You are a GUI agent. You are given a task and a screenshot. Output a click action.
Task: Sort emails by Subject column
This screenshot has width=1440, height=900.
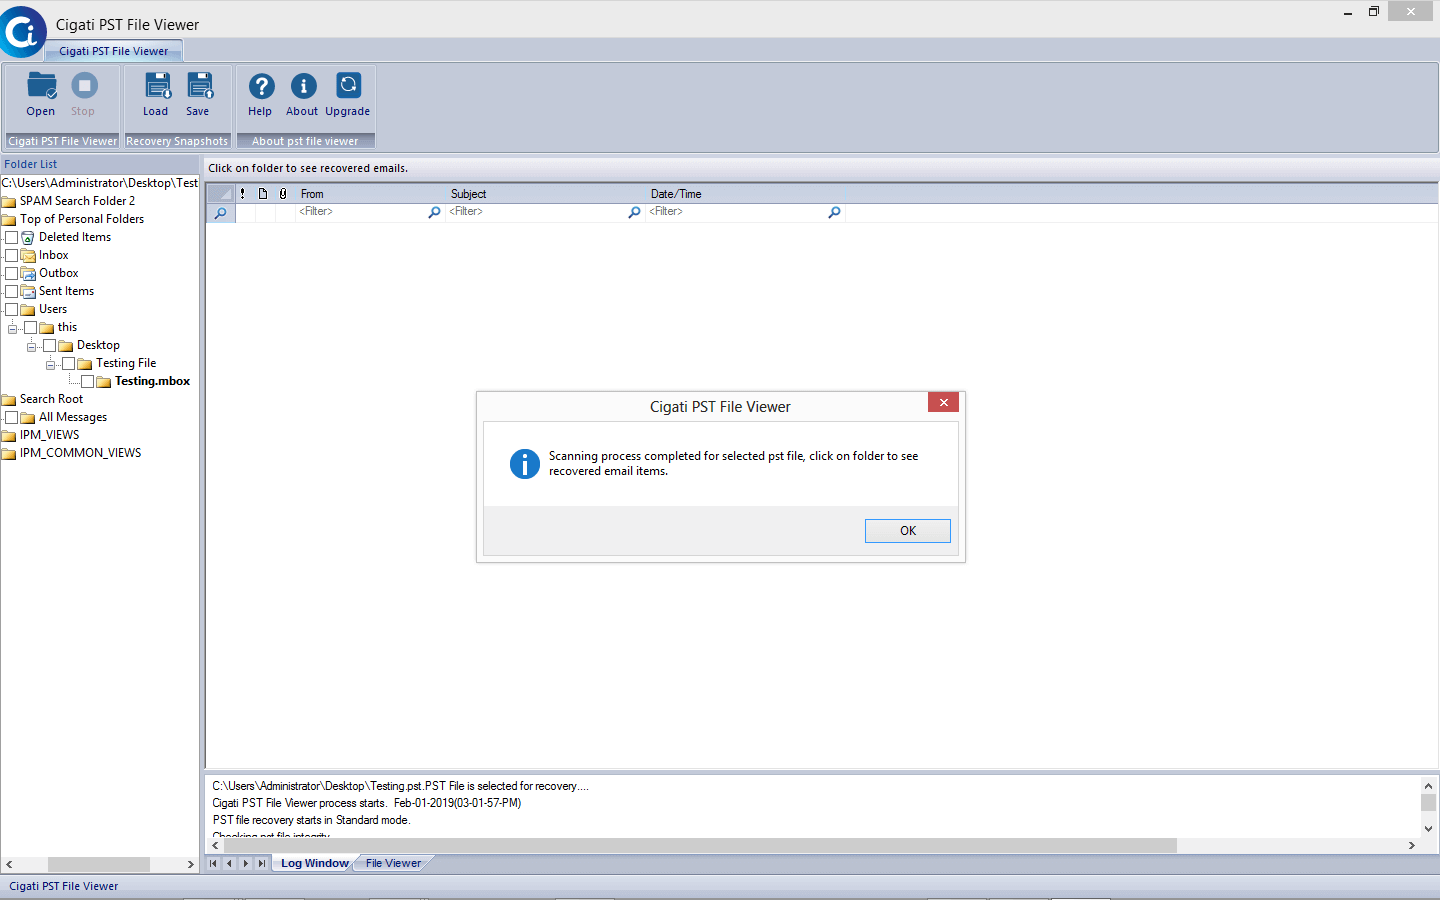(545, 194)
